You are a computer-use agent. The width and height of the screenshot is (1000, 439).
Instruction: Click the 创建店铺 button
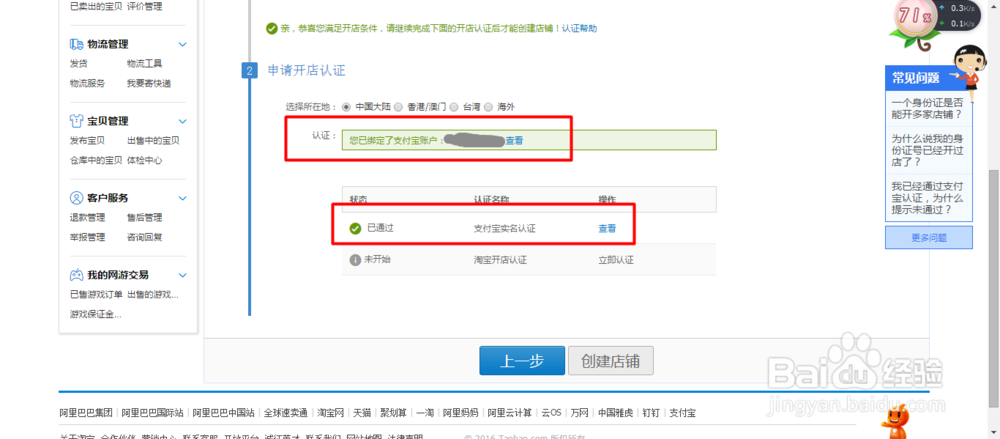click(610, 361)
